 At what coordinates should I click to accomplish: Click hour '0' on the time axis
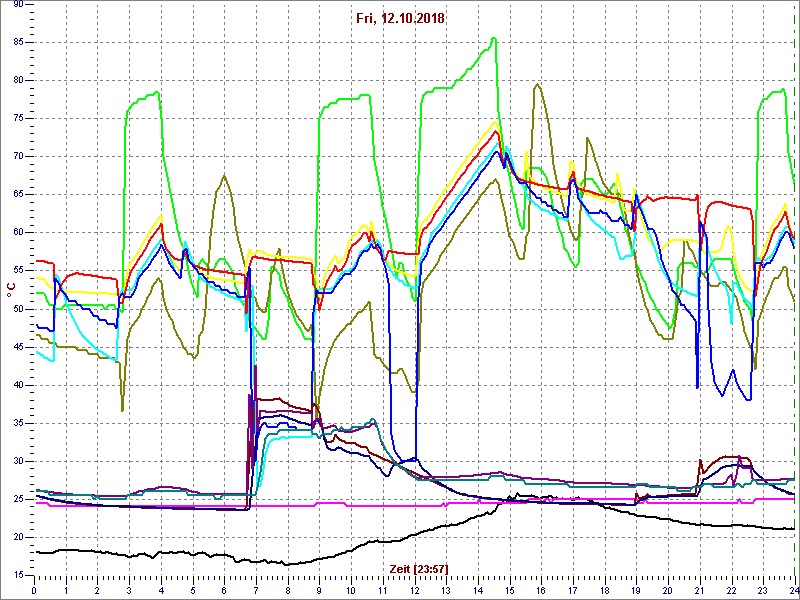(34, 591)
